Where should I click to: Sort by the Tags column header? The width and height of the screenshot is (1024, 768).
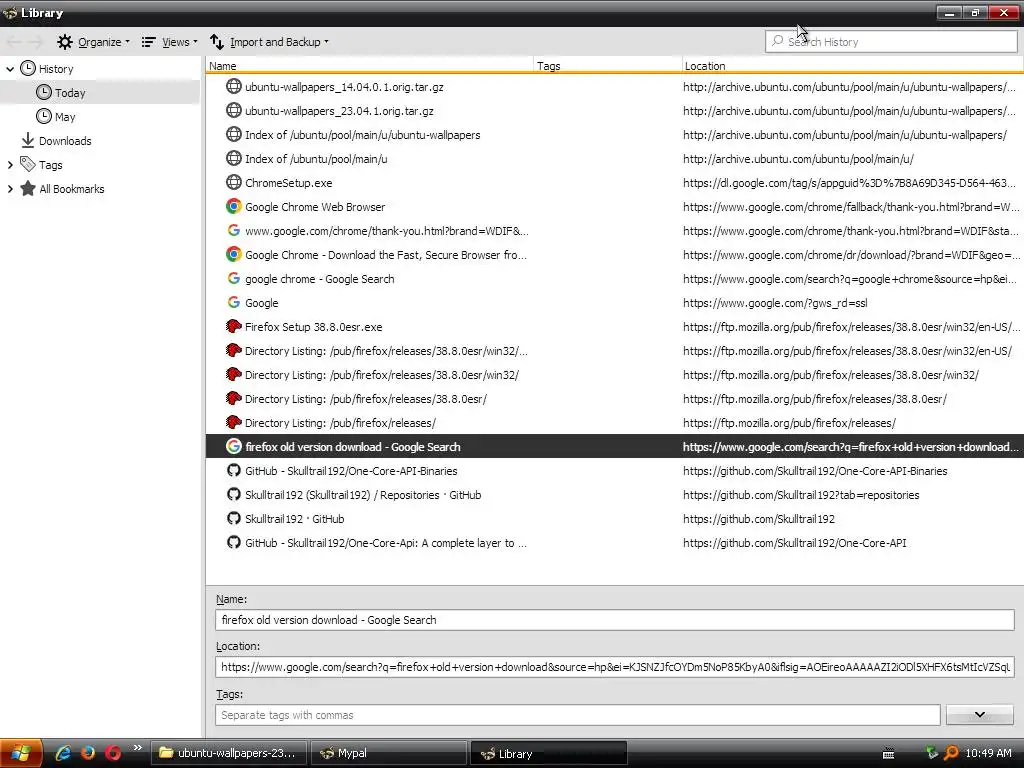coord(607,65)
